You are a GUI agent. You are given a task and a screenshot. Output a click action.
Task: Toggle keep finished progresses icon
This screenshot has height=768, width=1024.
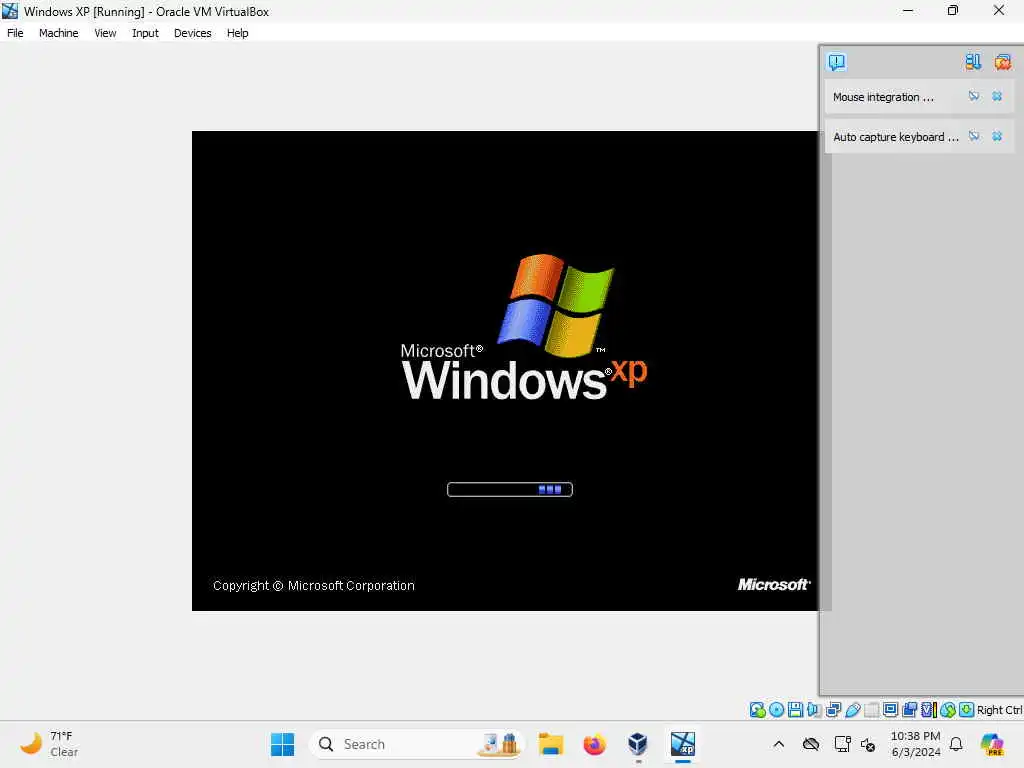point(973,62)
